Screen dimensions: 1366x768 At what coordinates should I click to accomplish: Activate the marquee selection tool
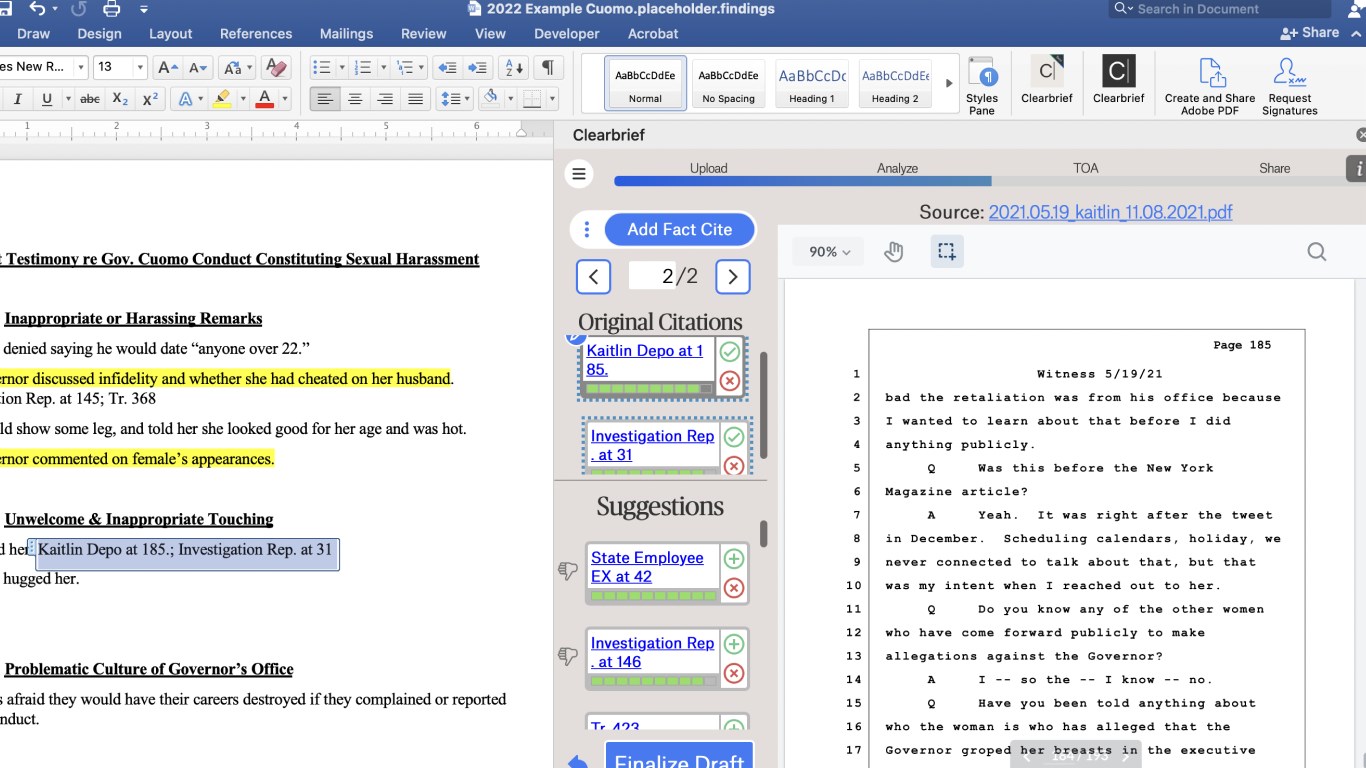pos(946,252)
